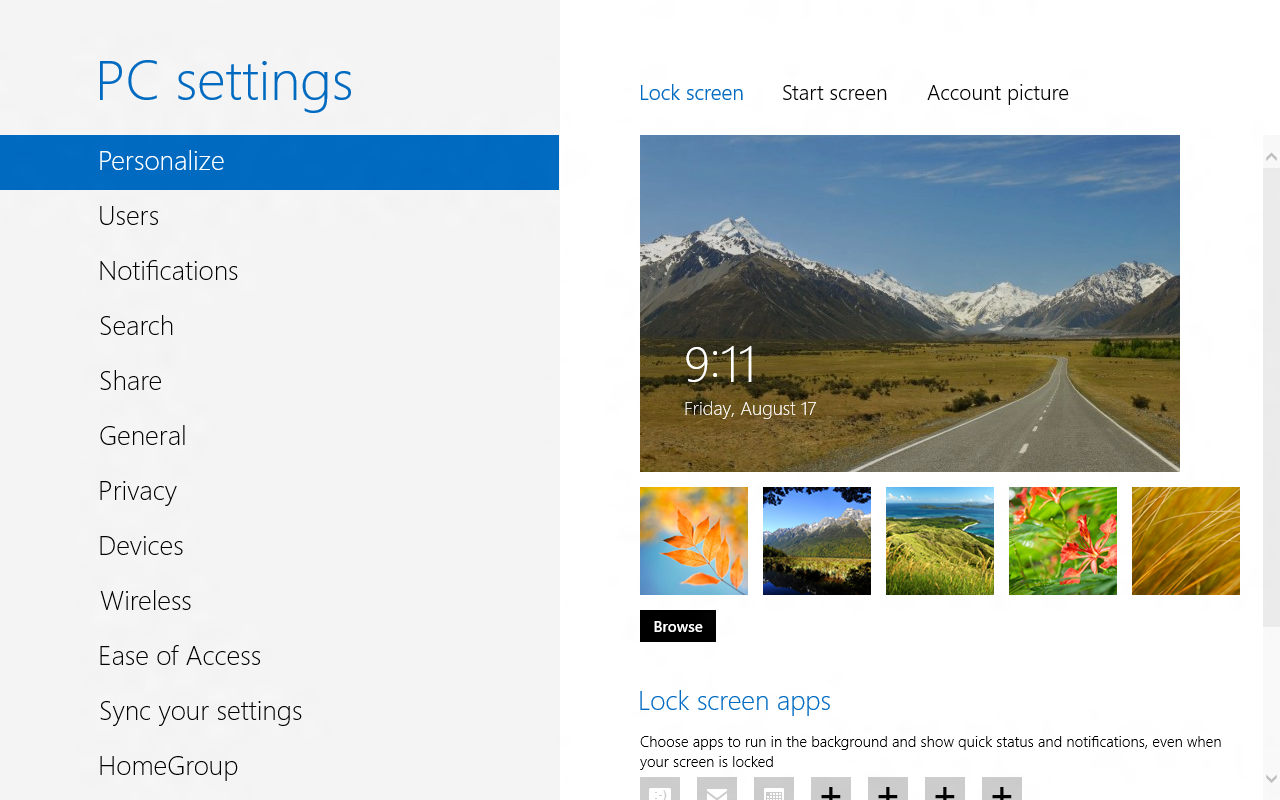Pick the red flowers lock screen image
1280x800 pixels.
pos(1062,541)
